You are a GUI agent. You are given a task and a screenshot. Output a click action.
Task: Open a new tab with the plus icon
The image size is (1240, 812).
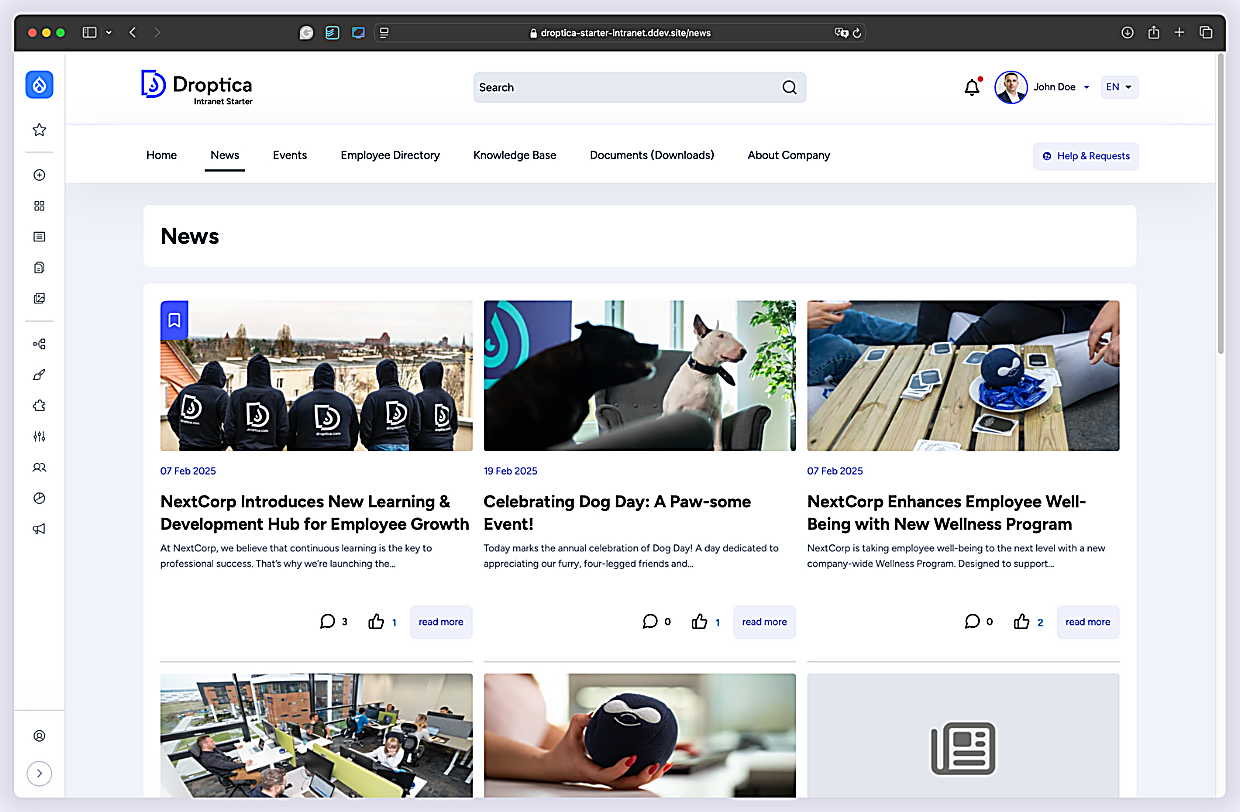(1179, 33)
